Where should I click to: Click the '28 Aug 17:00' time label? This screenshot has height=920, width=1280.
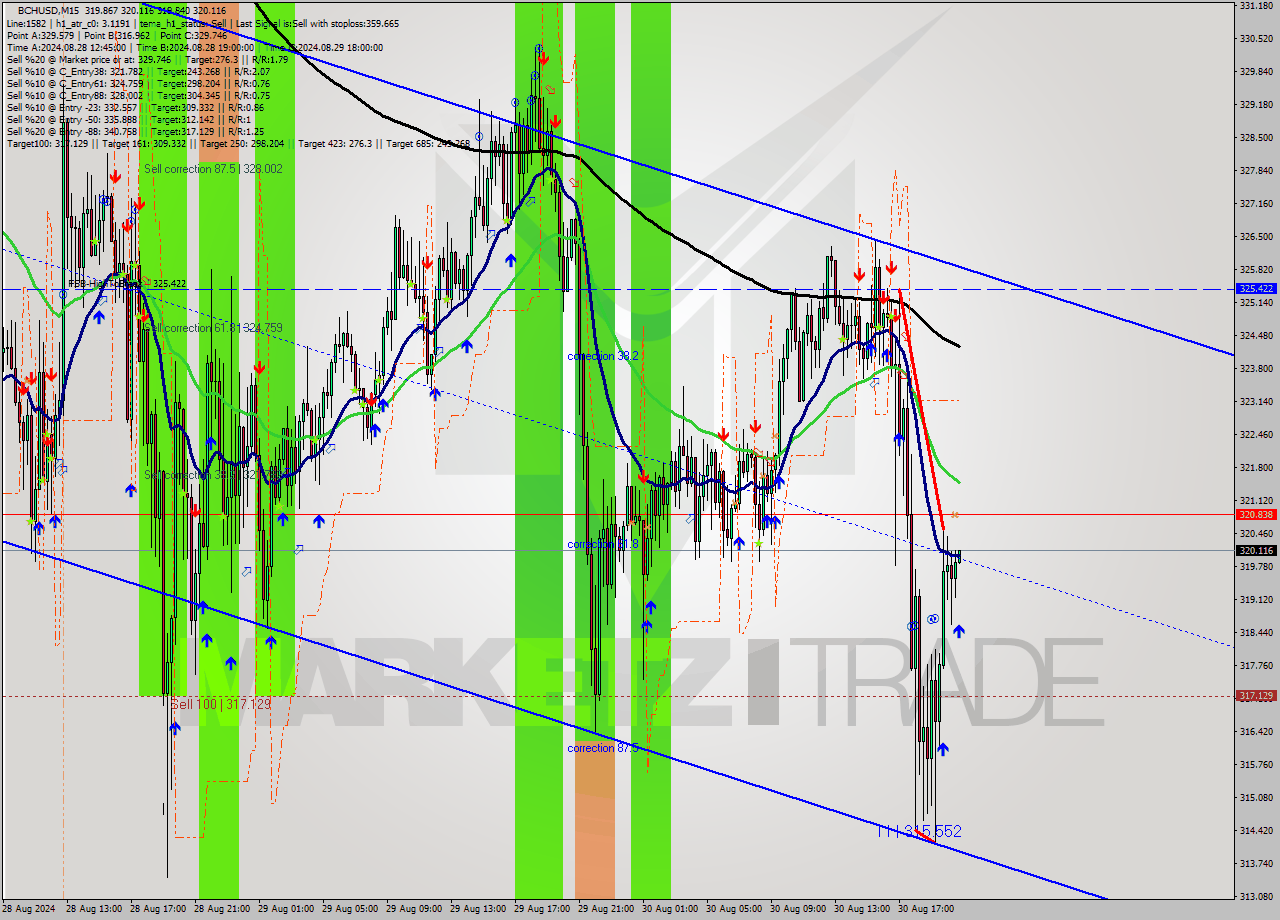(158, 909)
